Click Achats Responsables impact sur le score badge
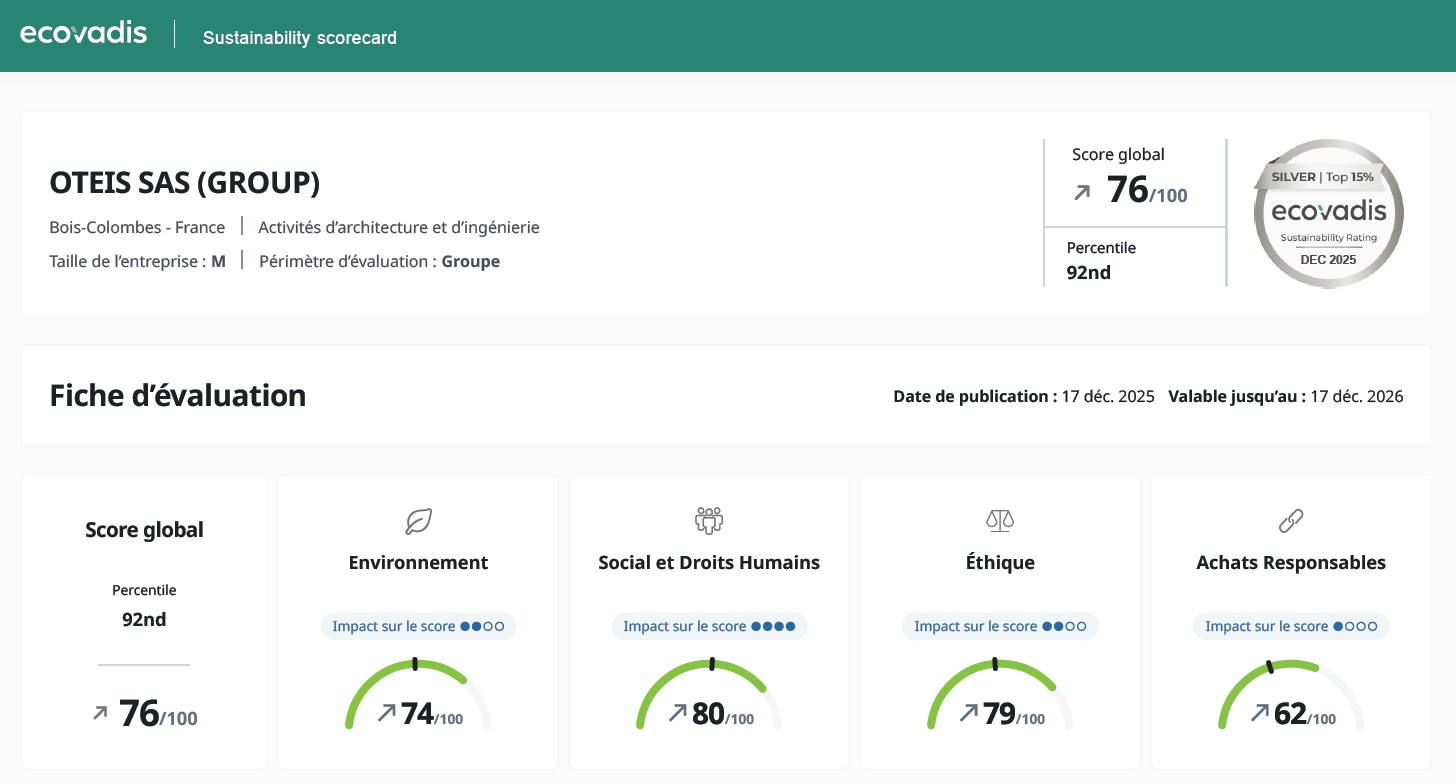 pyautogui.click(x=1290, y=626)
